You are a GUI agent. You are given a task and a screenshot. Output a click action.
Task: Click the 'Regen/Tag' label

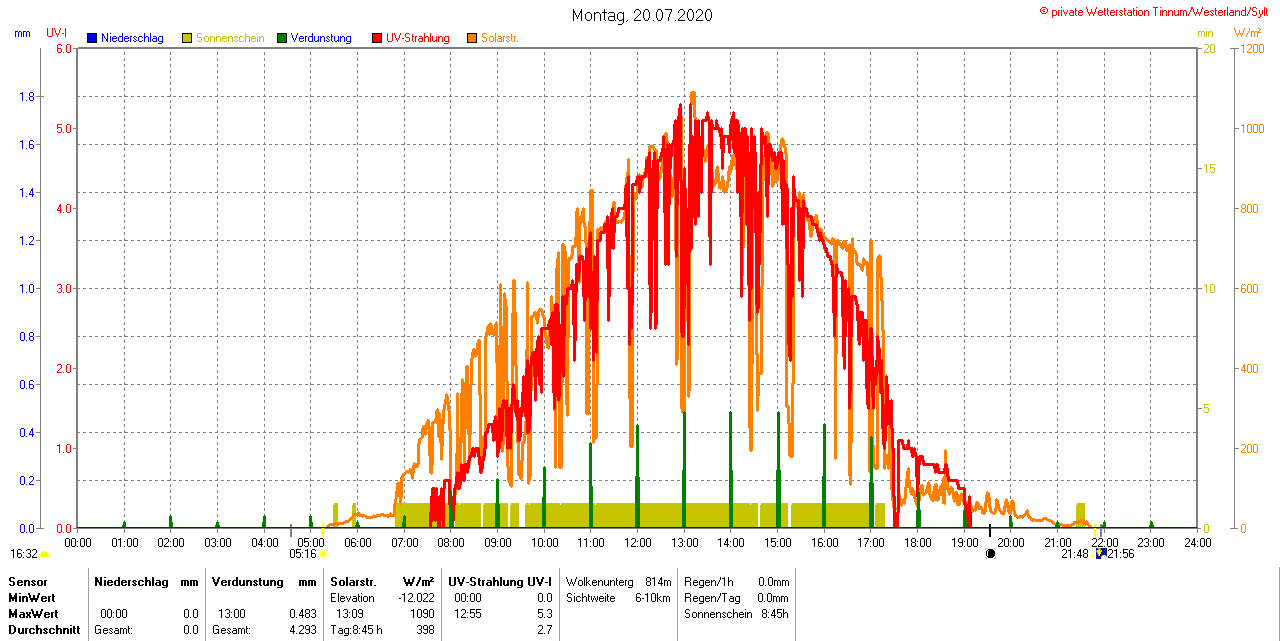pos(710,597)
